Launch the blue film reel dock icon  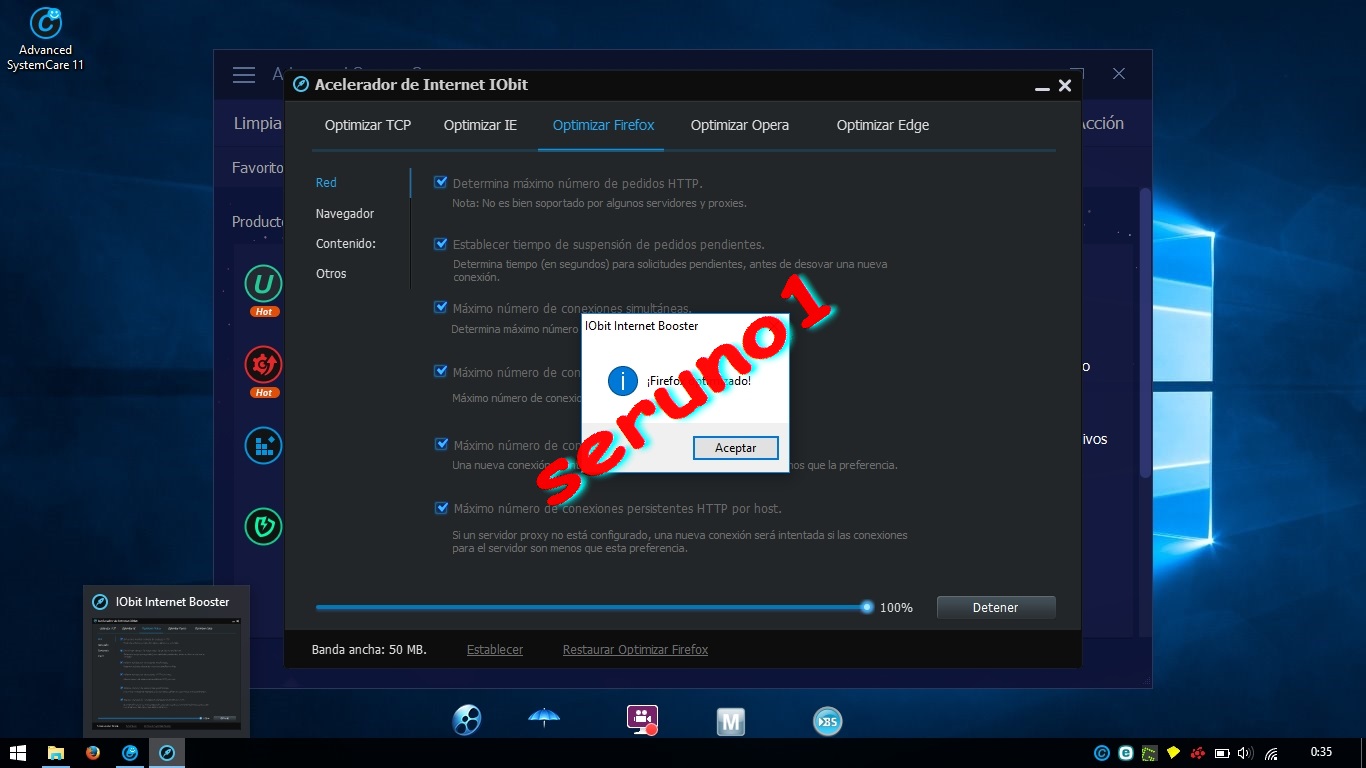click(467, 720)
